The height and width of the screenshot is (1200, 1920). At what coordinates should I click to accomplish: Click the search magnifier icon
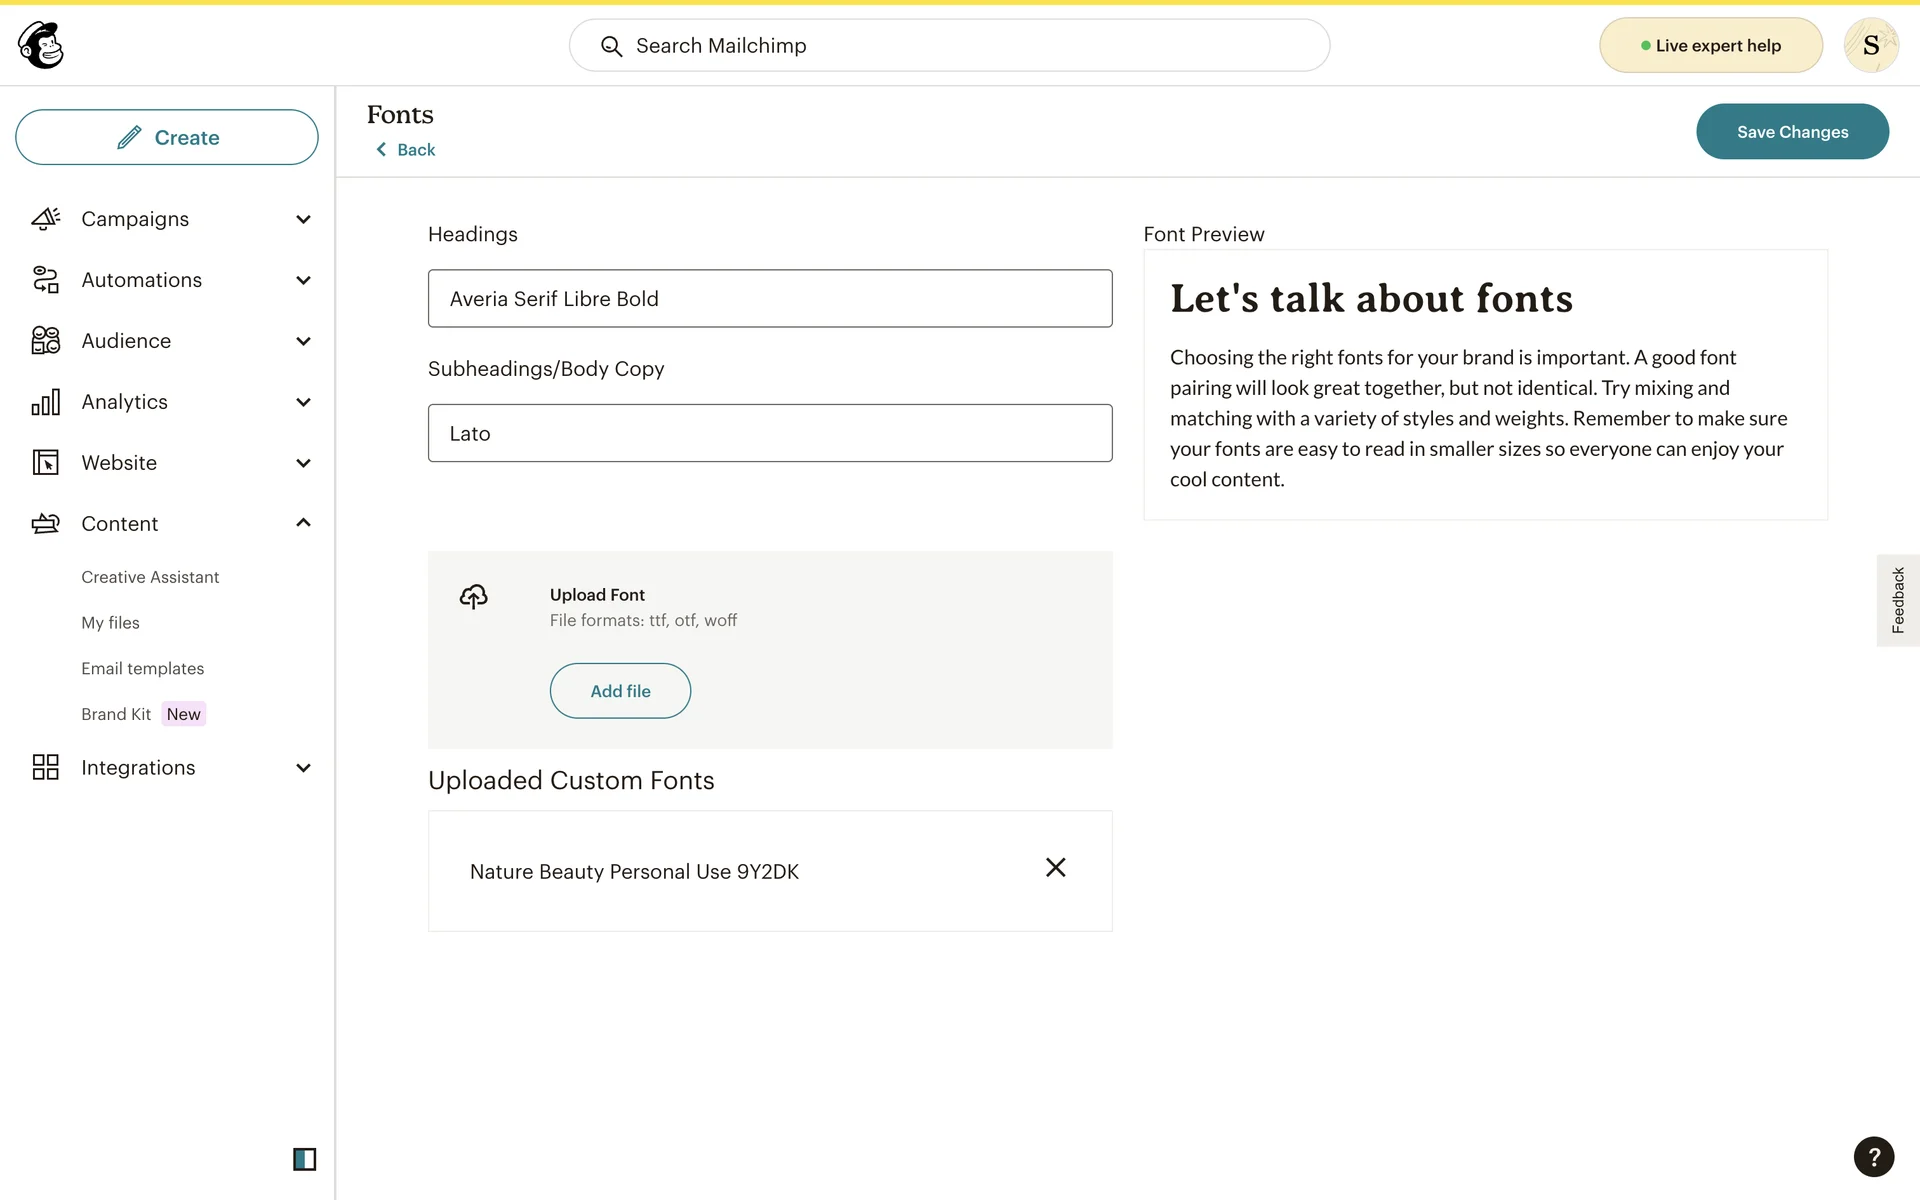[x=611, y=46]
